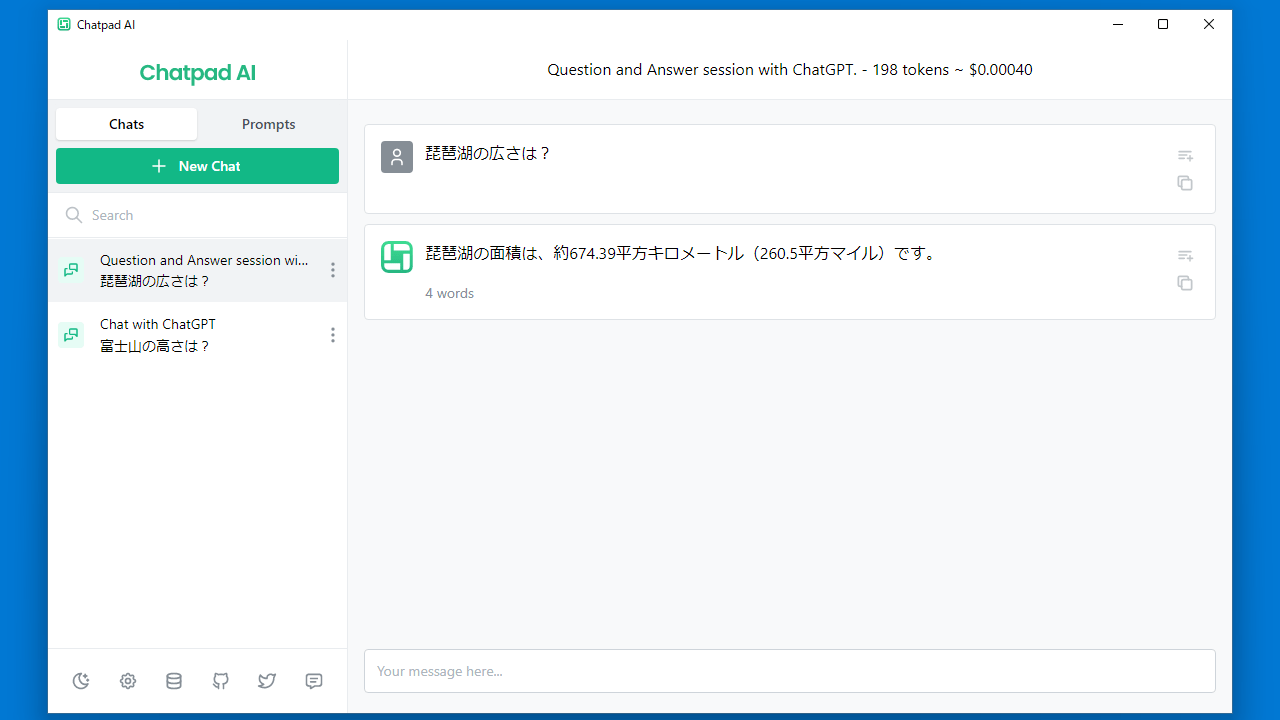This screenshot has height=720, width=1280.
Task: Click the user avatar icon in first message
Action: pyautogui.click(x=397, y=157)
